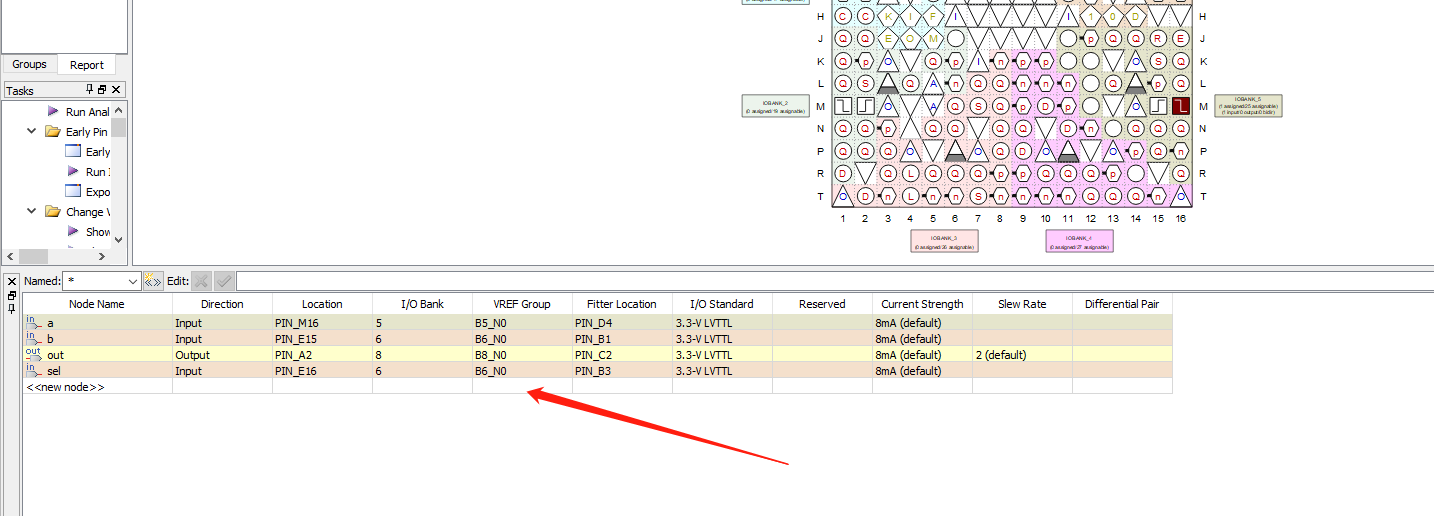
Task: Close the Tasks panel
Action: point(116,90)
